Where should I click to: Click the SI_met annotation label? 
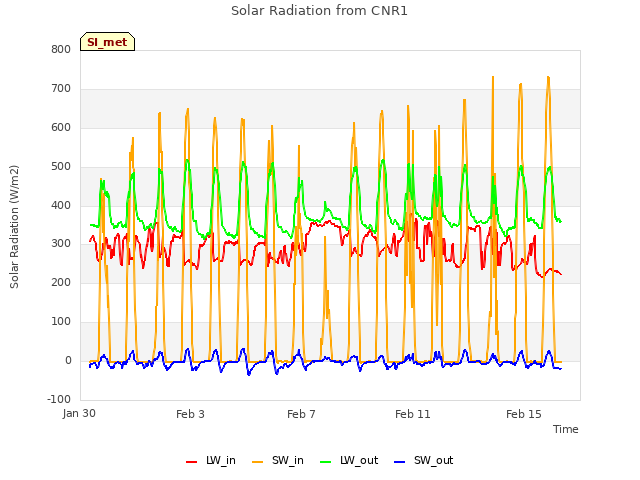click(x=107, y=42)
